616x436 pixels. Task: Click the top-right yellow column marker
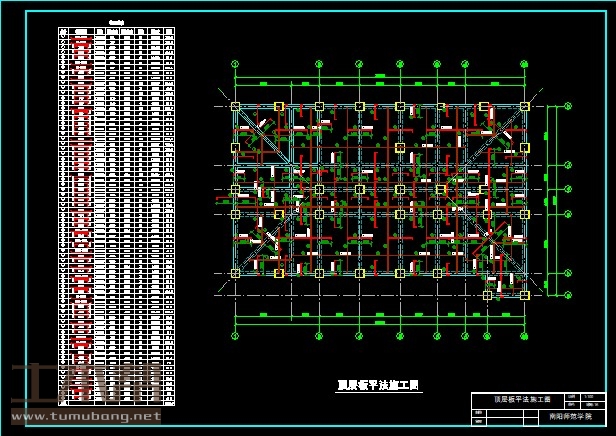[524, 107]
